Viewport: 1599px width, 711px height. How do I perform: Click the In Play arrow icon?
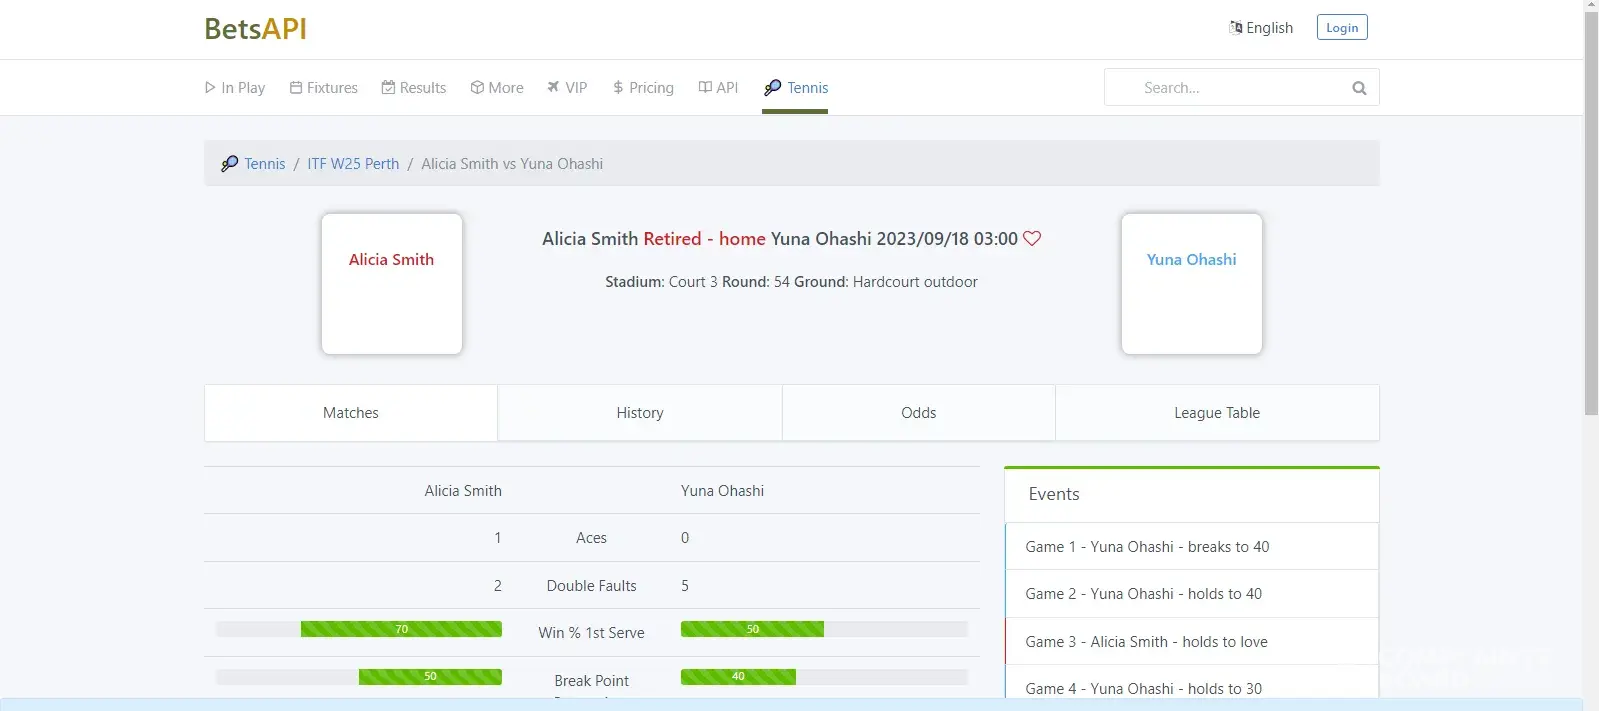[x=210, y=88]
